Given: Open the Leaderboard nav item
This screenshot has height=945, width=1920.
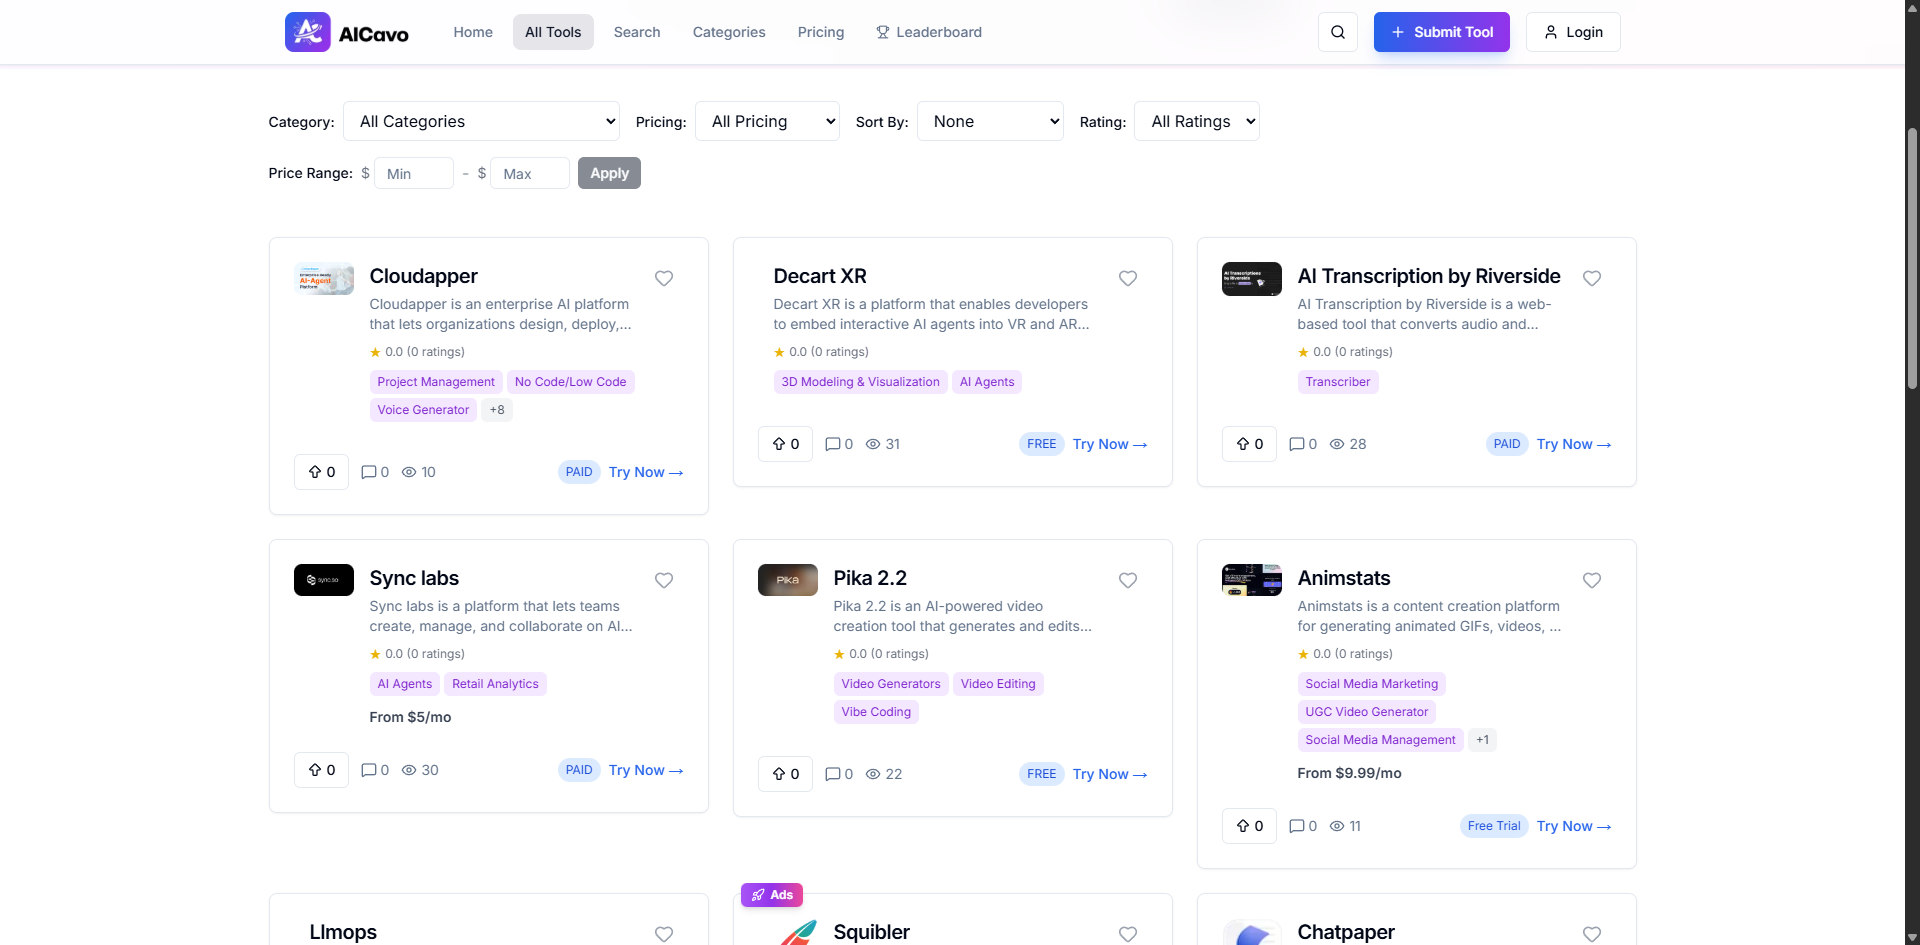Looking at the screenshot, I should click(x=929, y=32).
